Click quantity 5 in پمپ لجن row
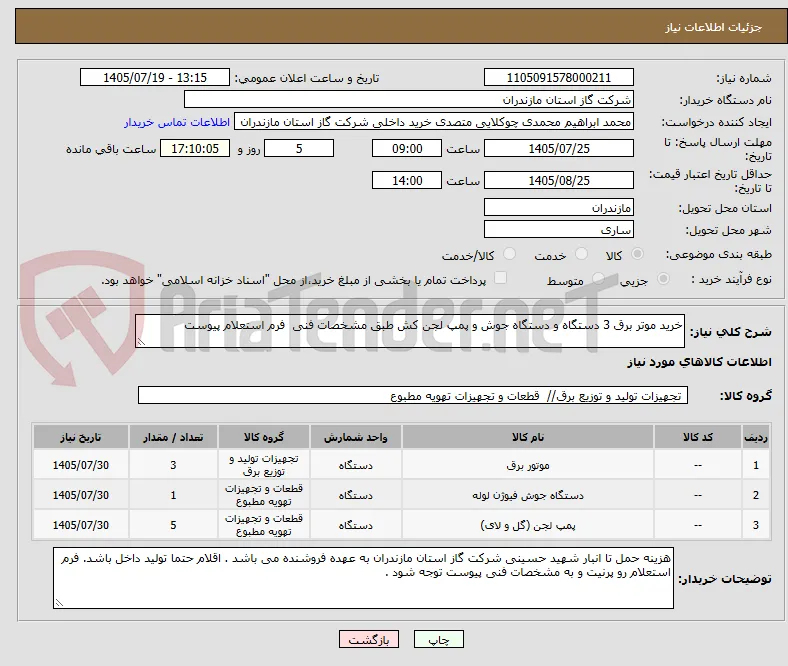788x666 pixels. [x=173, y=525]
